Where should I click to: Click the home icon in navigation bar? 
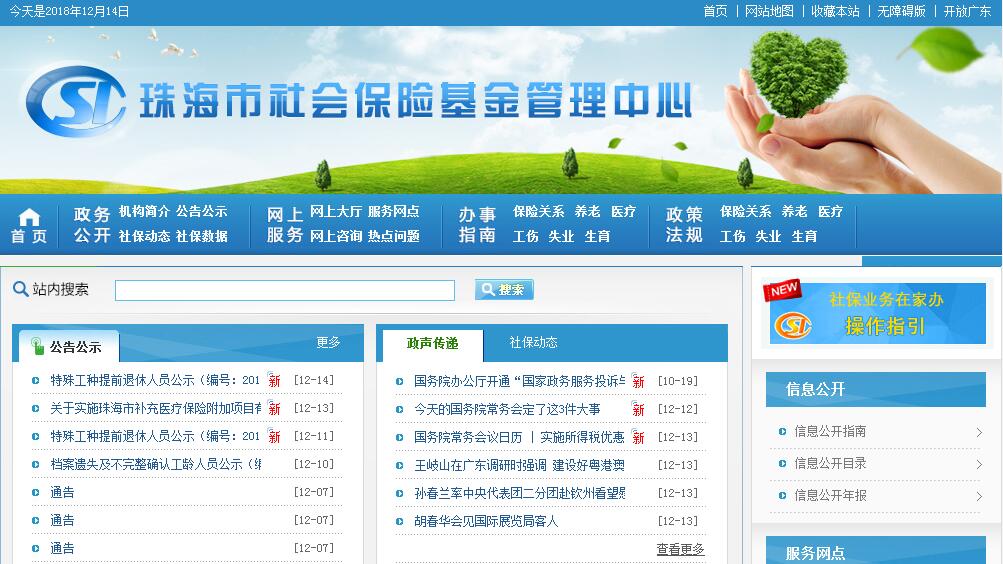29,217
